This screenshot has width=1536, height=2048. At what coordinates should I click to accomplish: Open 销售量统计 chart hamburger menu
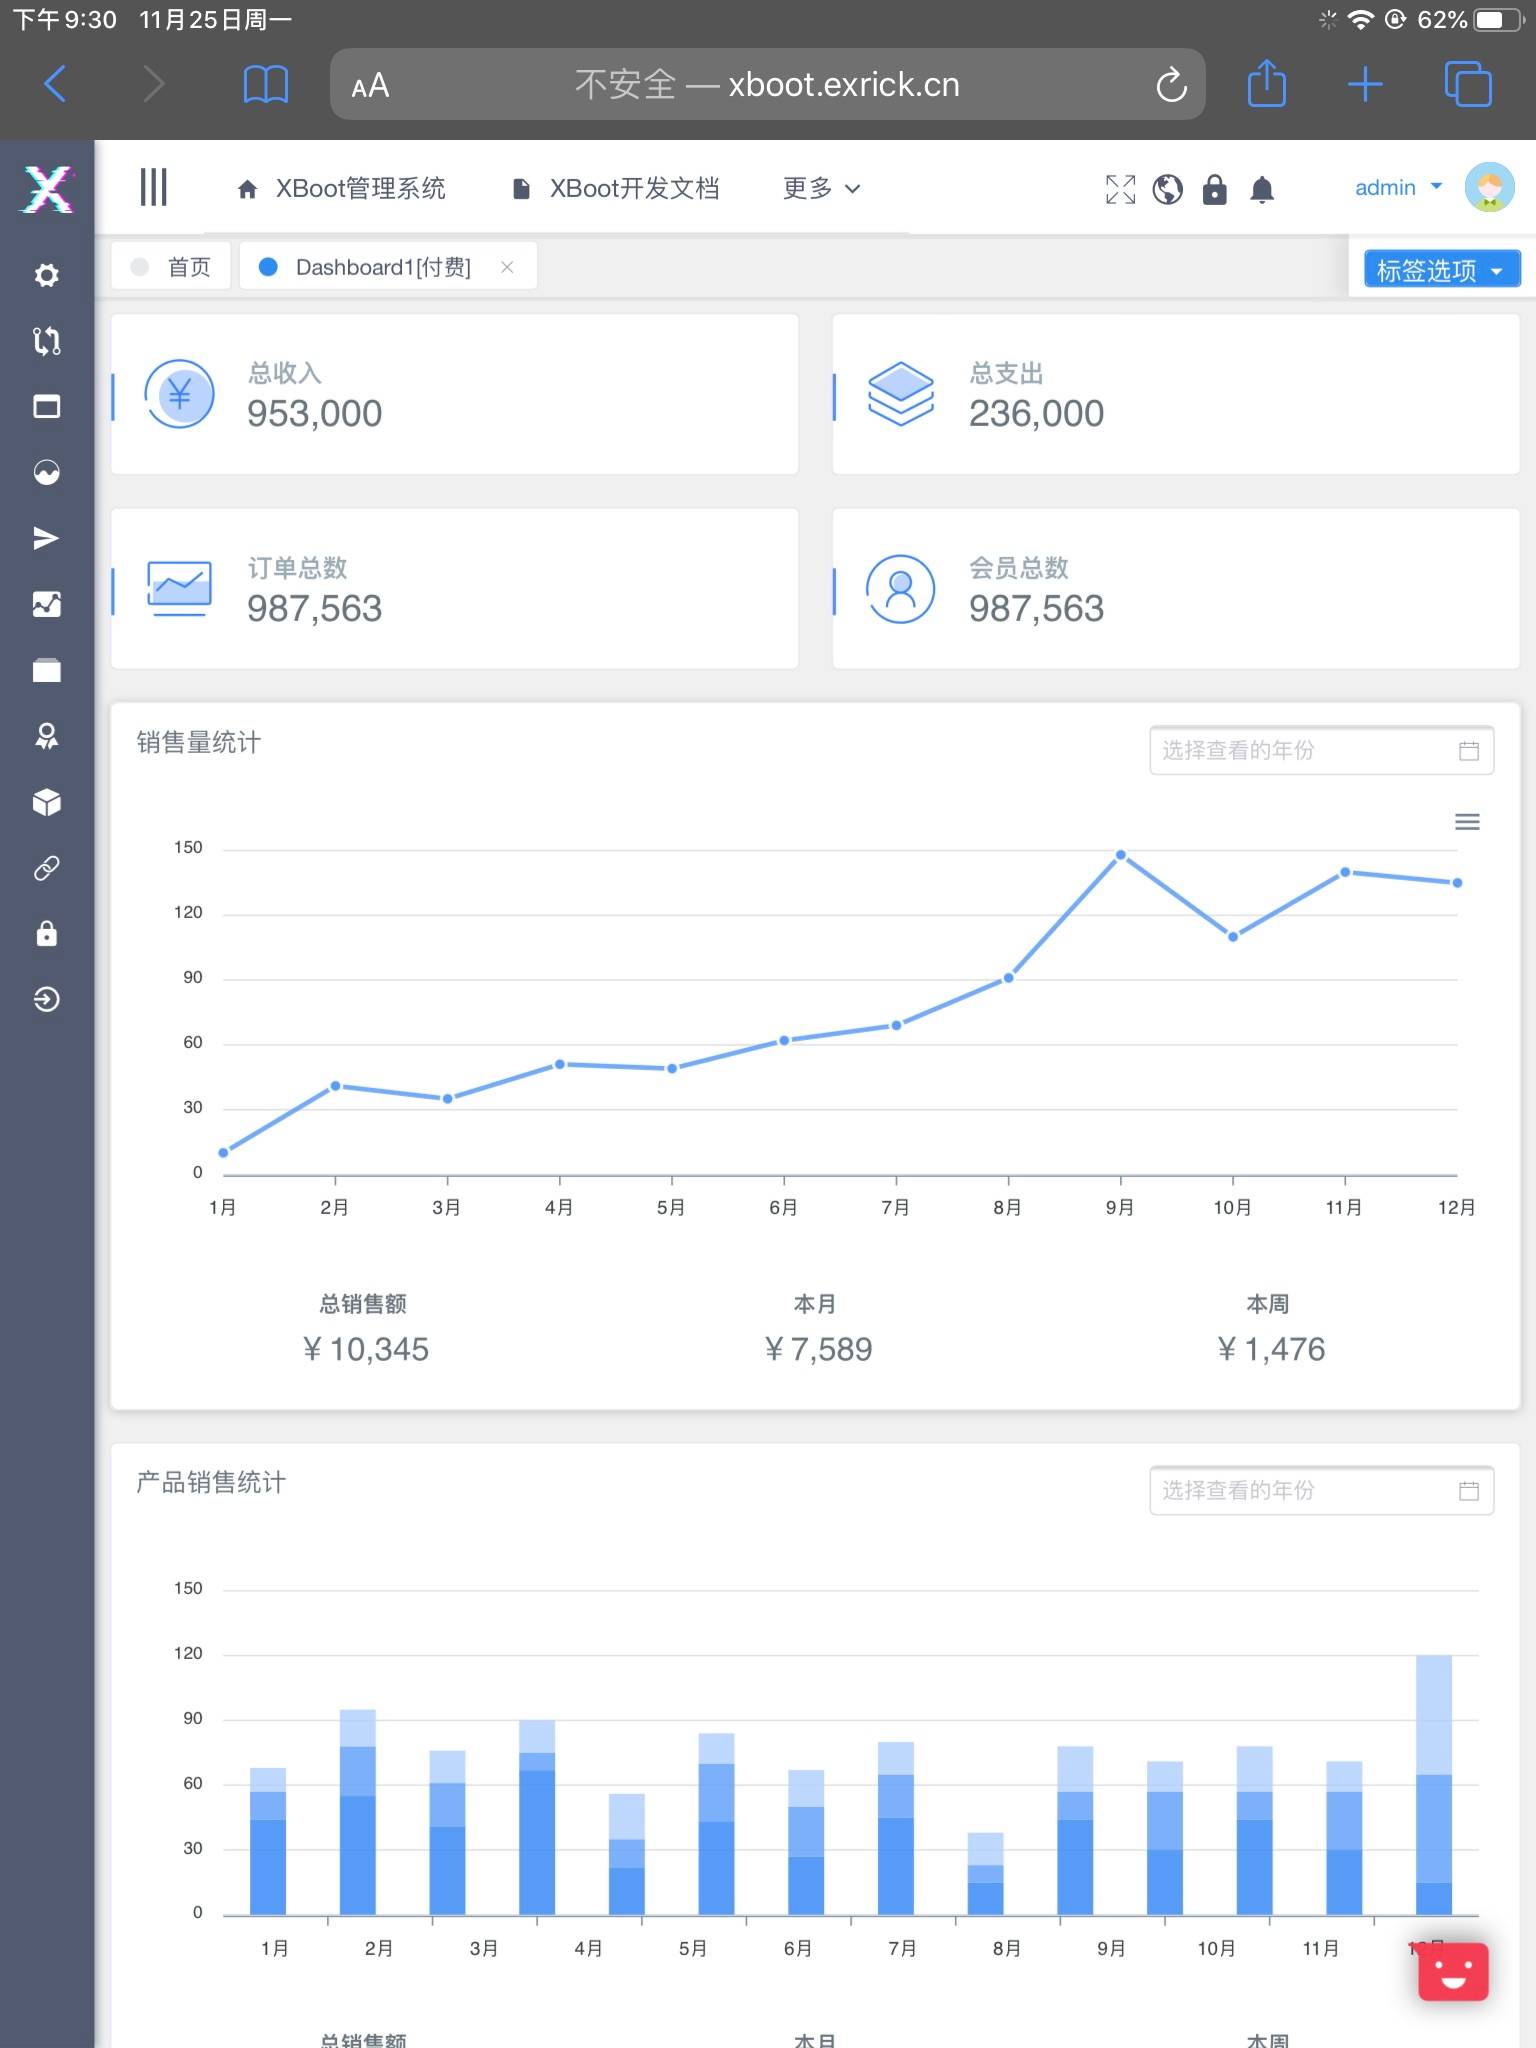(x=1467, y=822)
